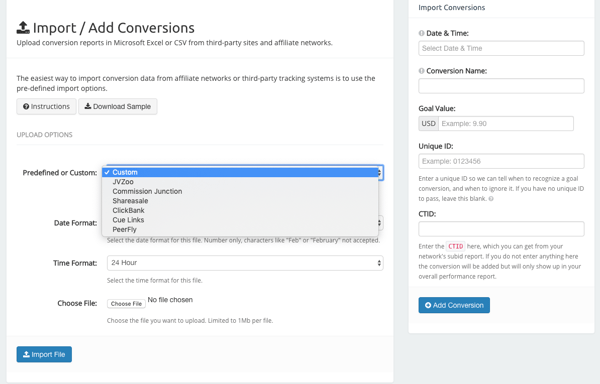The width and height of the screenshot is (600, 384).
Task: Choose JVZoo from the predefined list
Action: pyautogui.click(x=240, y=182)
